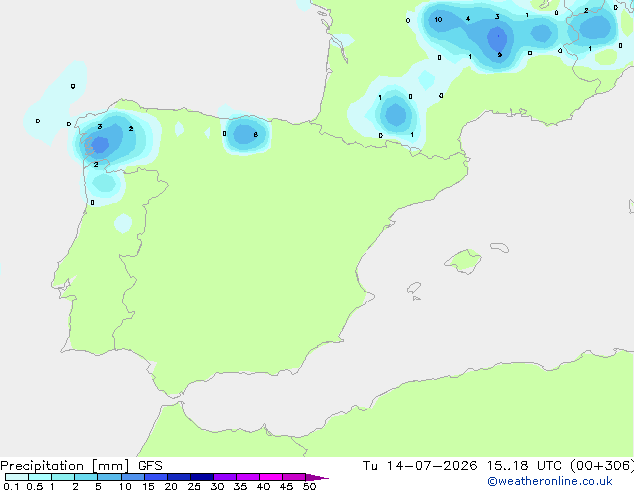The image size is (634, 490).
Task: Click the 'GFS' model label
Action: 150,466
